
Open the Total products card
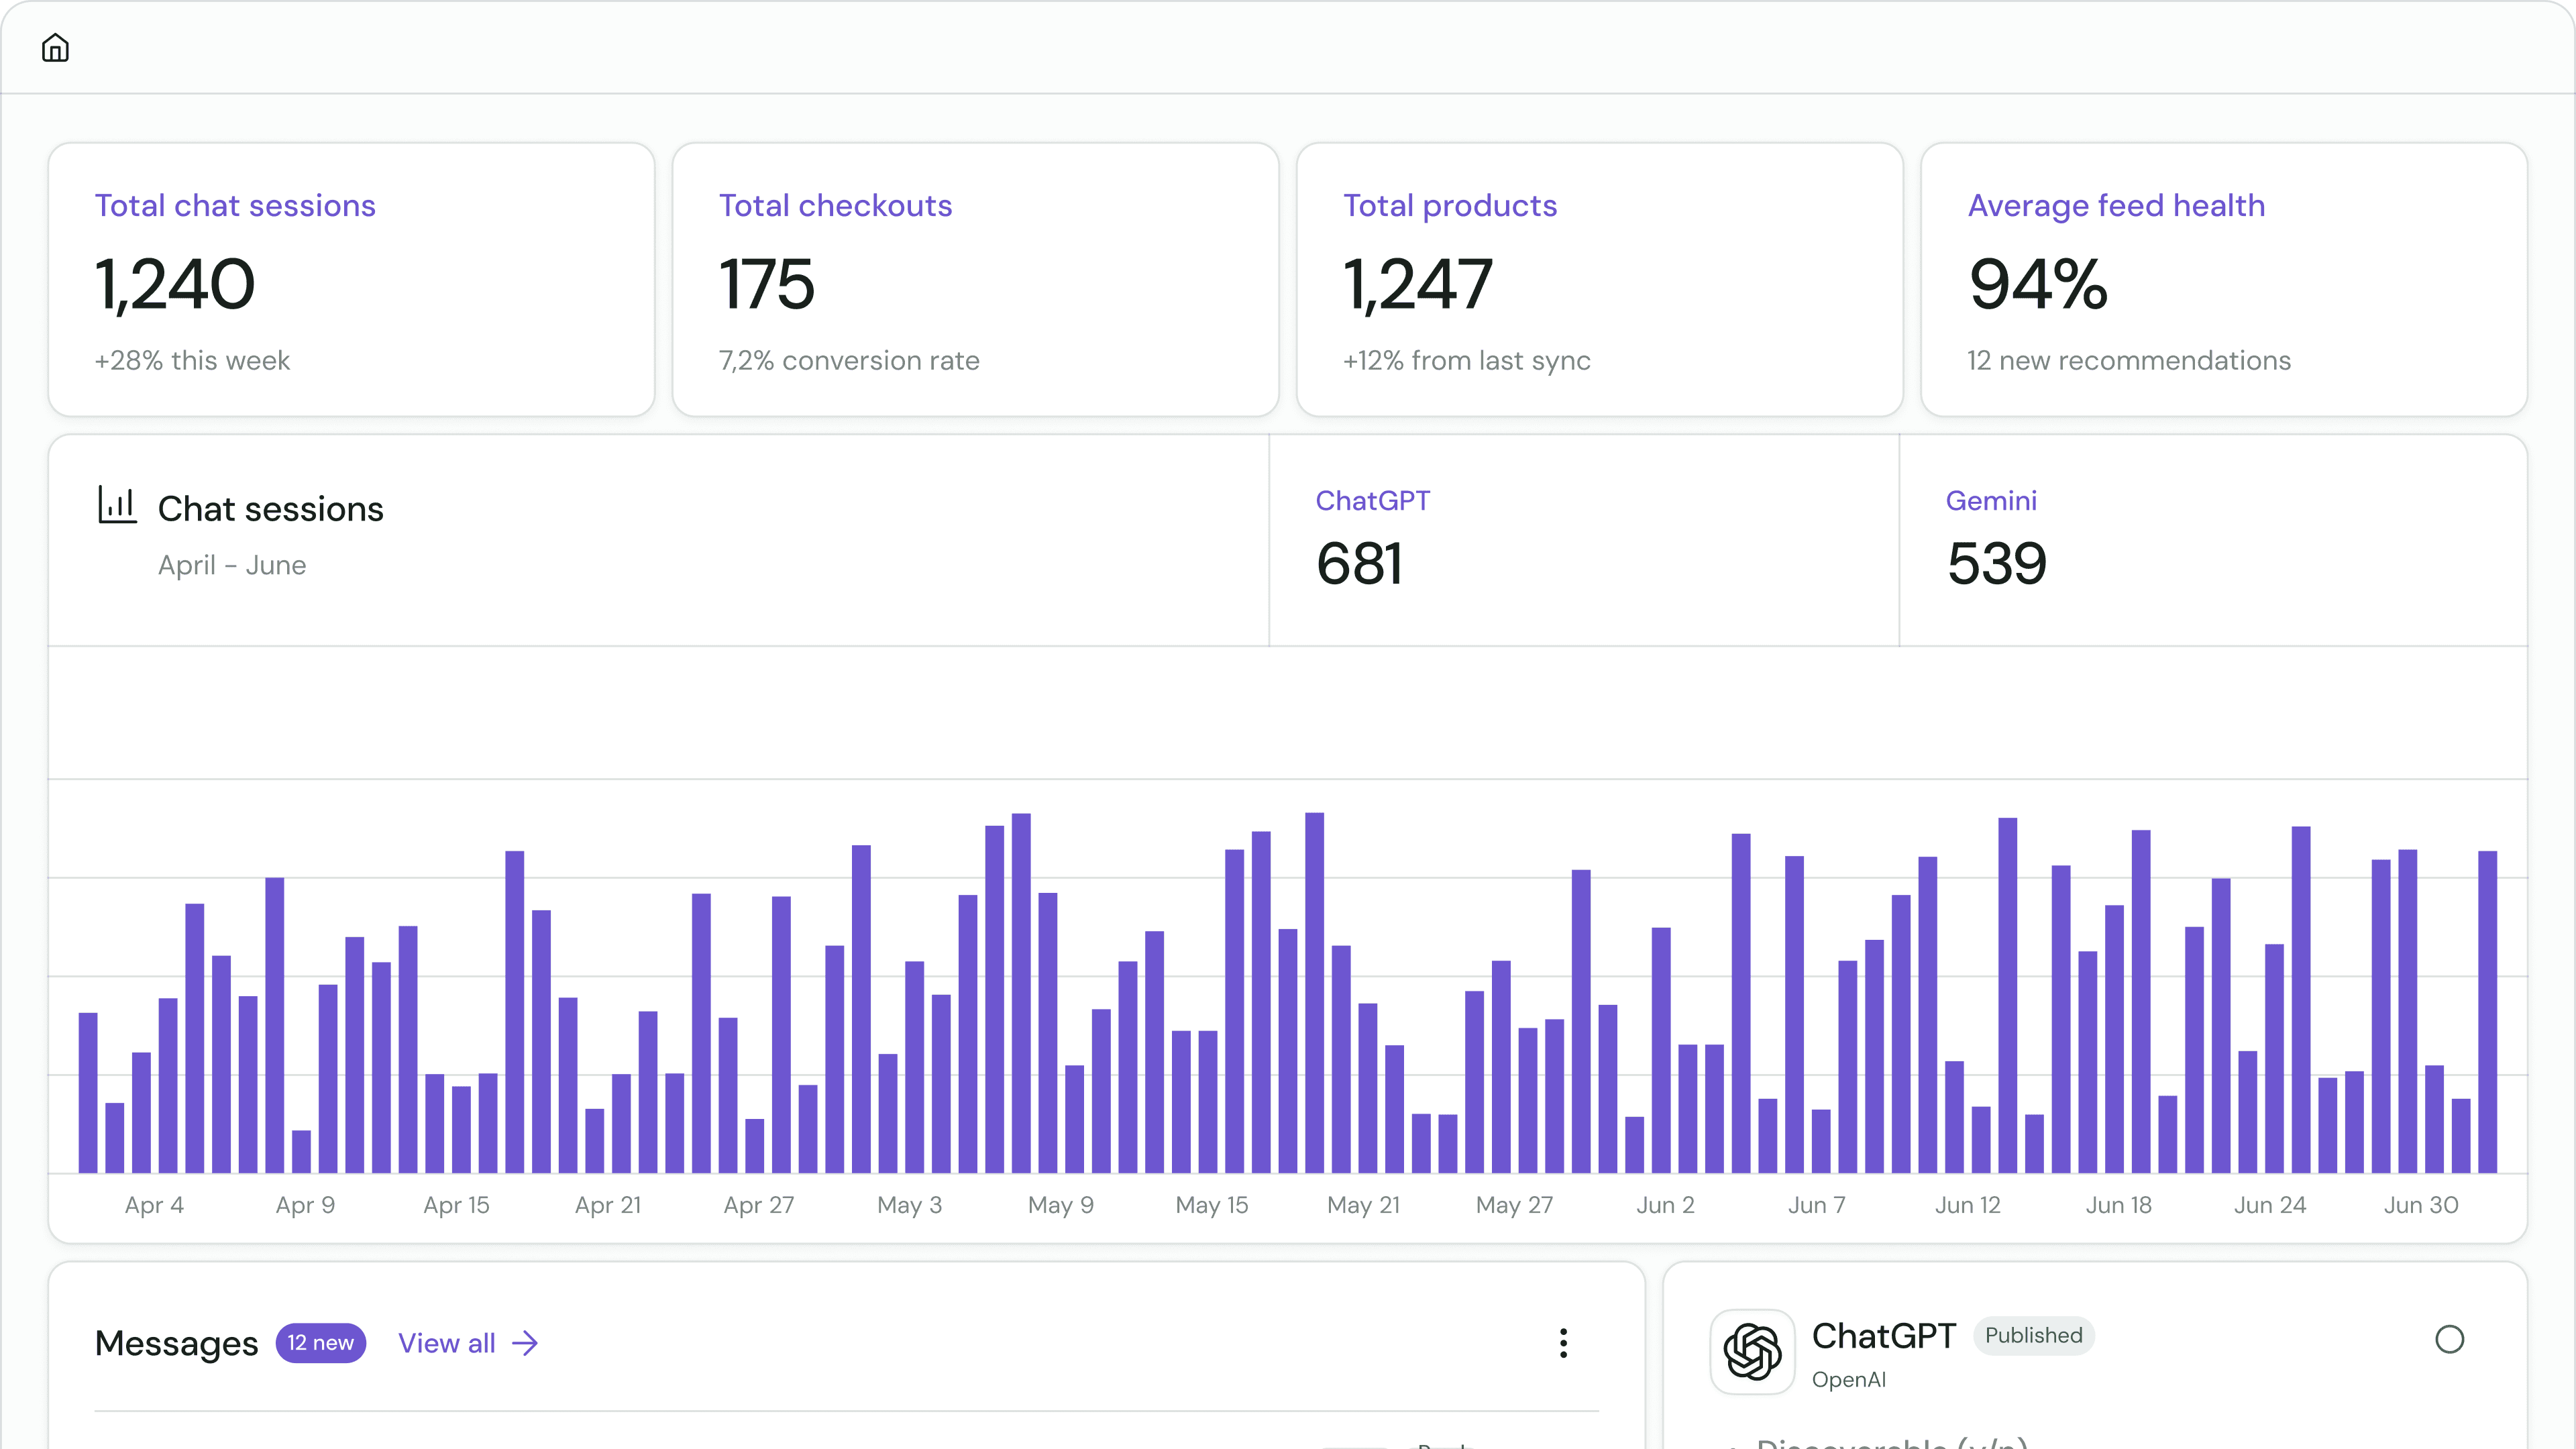point(1599,279)
